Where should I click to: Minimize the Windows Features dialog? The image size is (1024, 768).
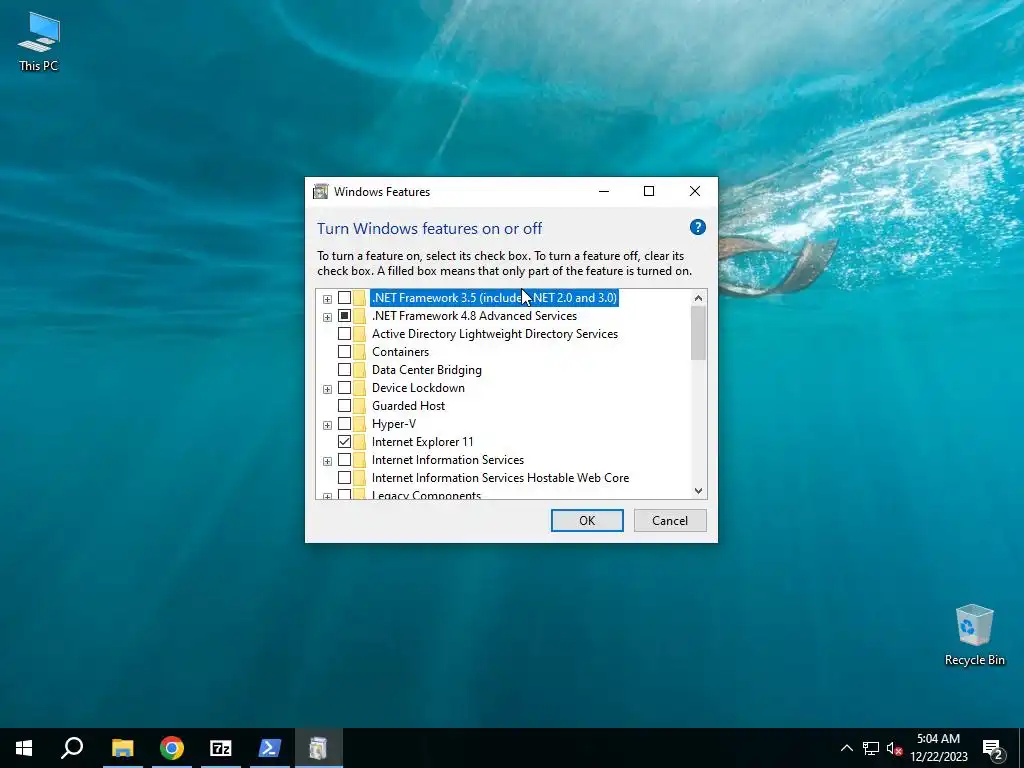click(604, 191)
